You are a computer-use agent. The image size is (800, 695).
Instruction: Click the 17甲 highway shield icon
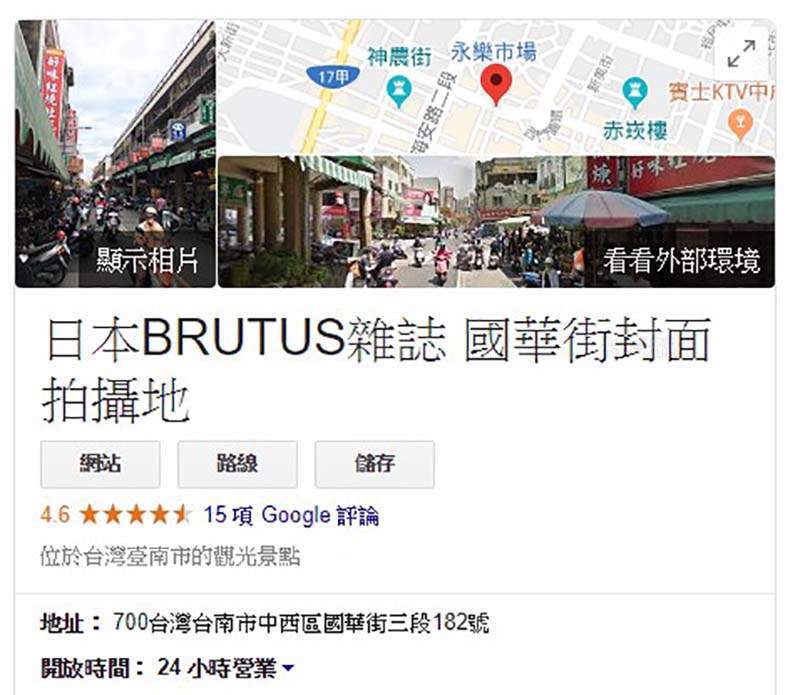333,77
